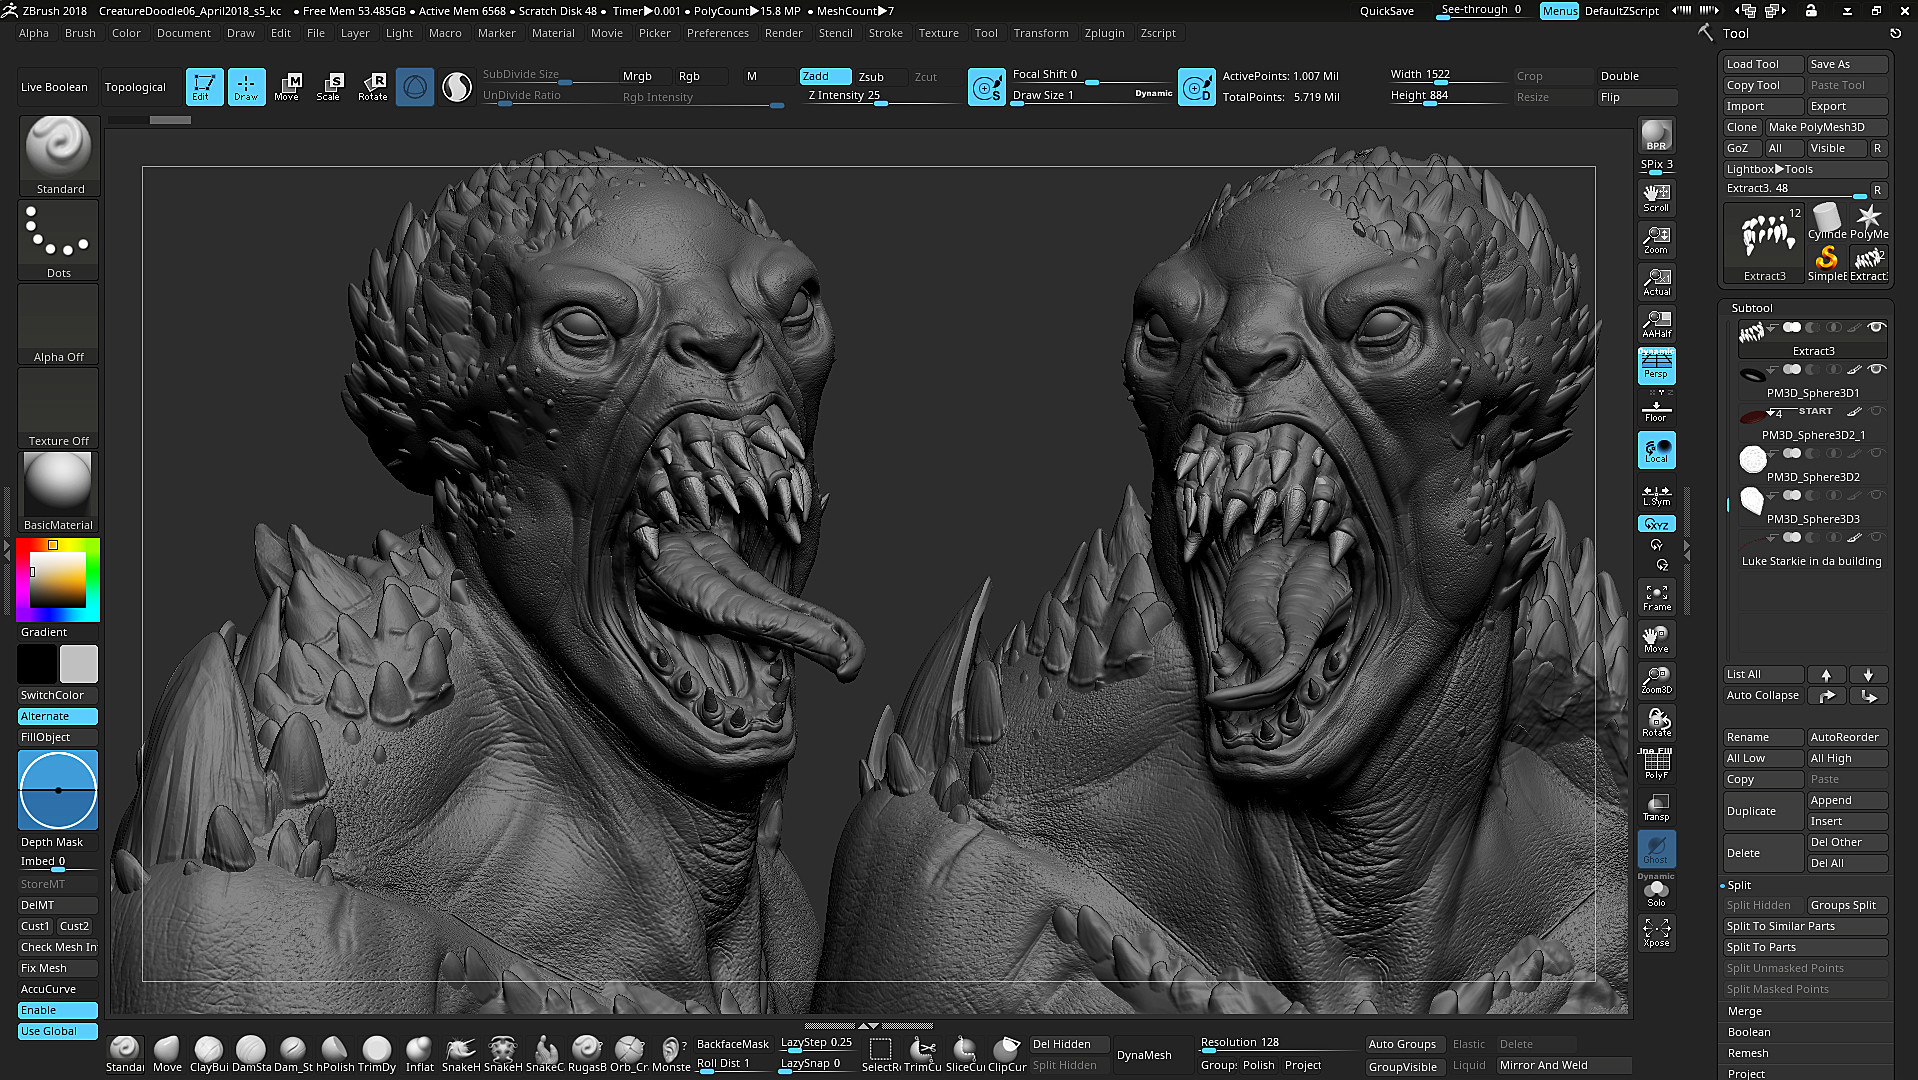The width and height of the screenshot is (1918, 1080).
Task: Toggle PolyF wireframe display
Action: pos(1656,764)
